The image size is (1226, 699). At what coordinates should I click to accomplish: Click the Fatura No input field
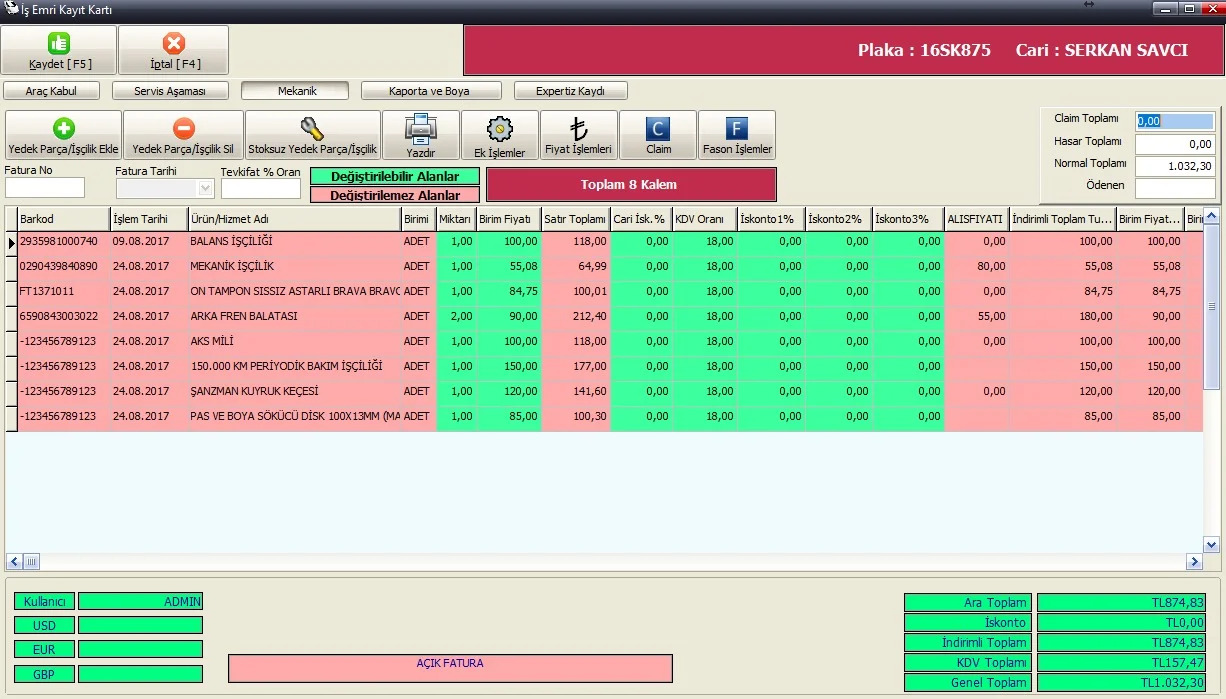(45, 188)
